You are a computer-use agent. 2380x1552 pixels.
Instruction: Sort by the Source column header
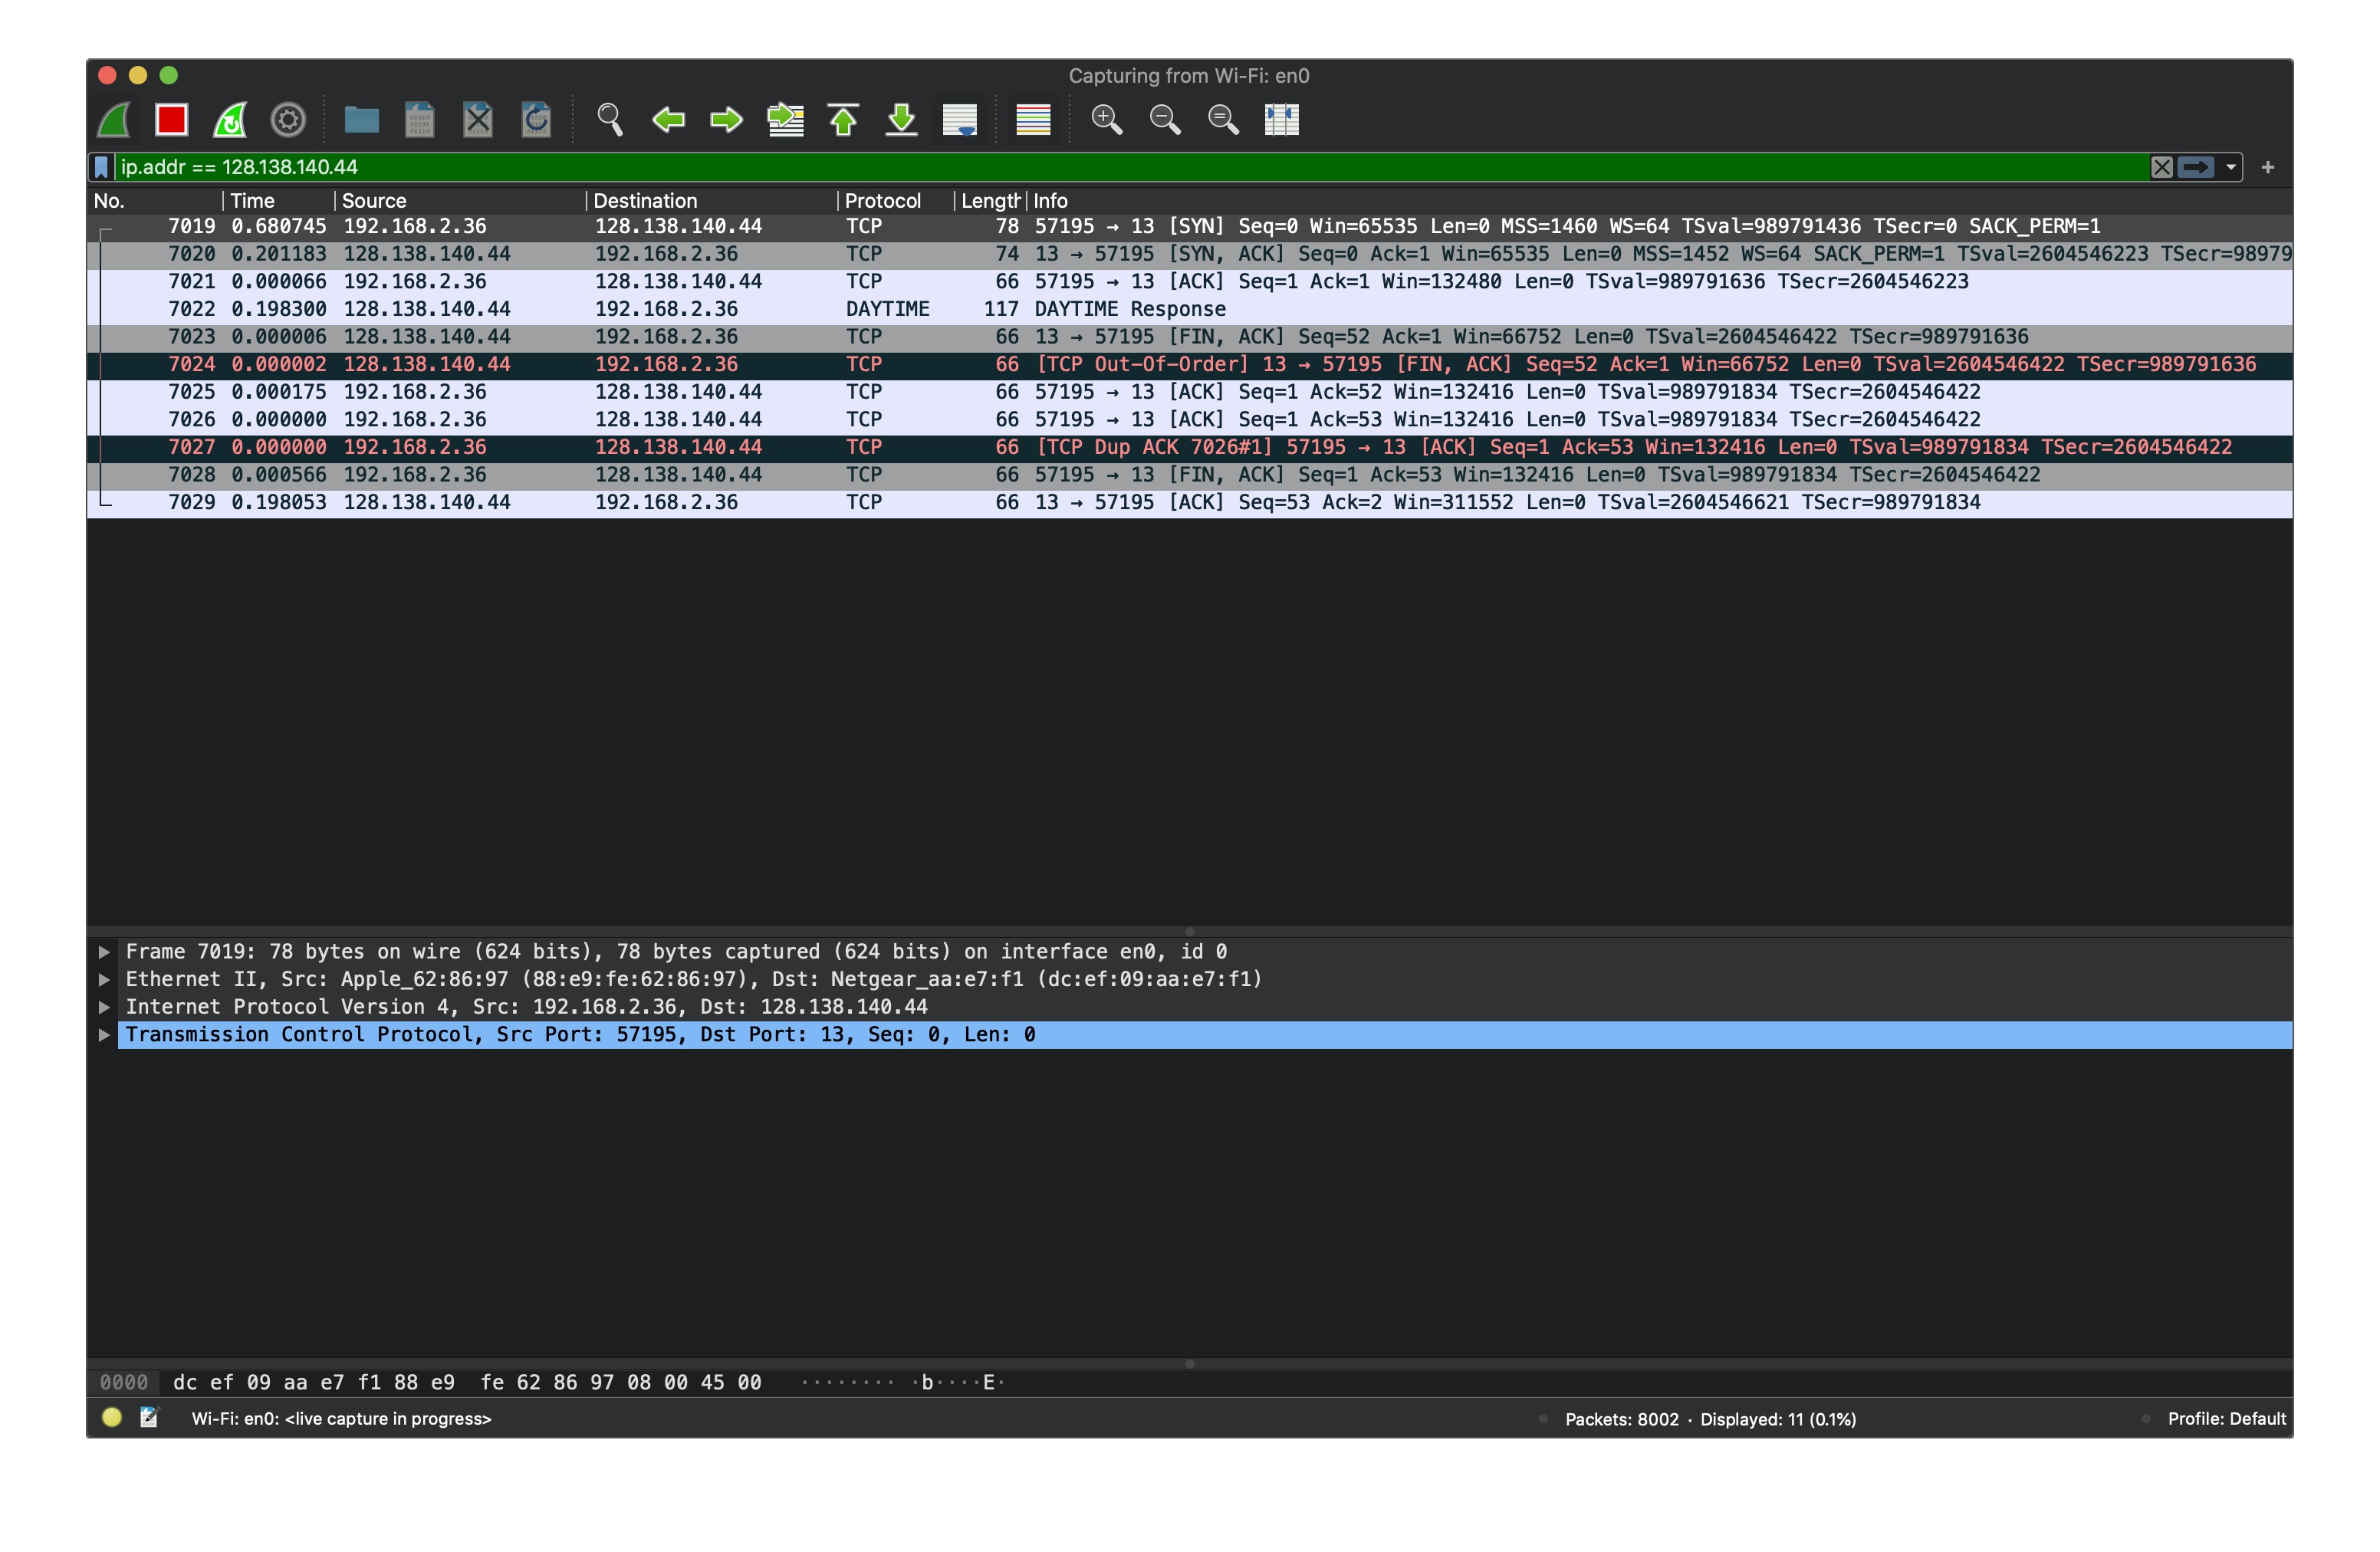[374, 200]
